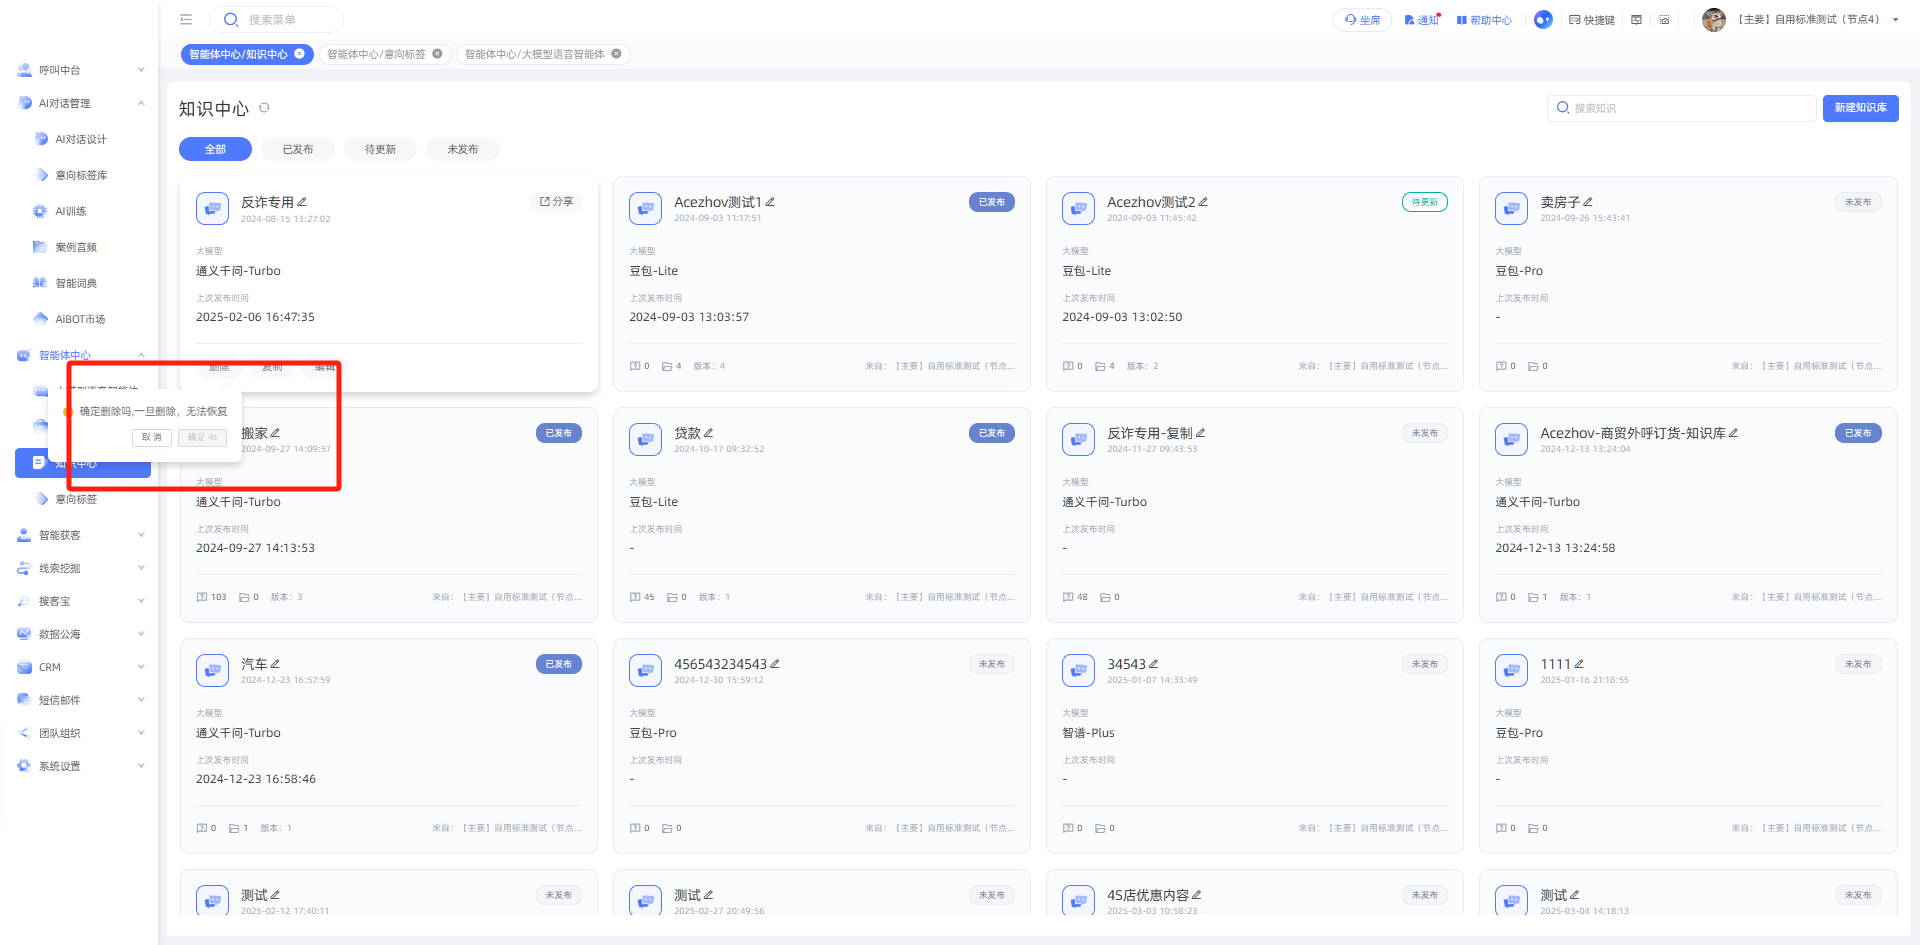Viewport: 1920px width, 945px height.
Task: Click the edit pencil beside 34543
Action: click(x=1154, y=664)
